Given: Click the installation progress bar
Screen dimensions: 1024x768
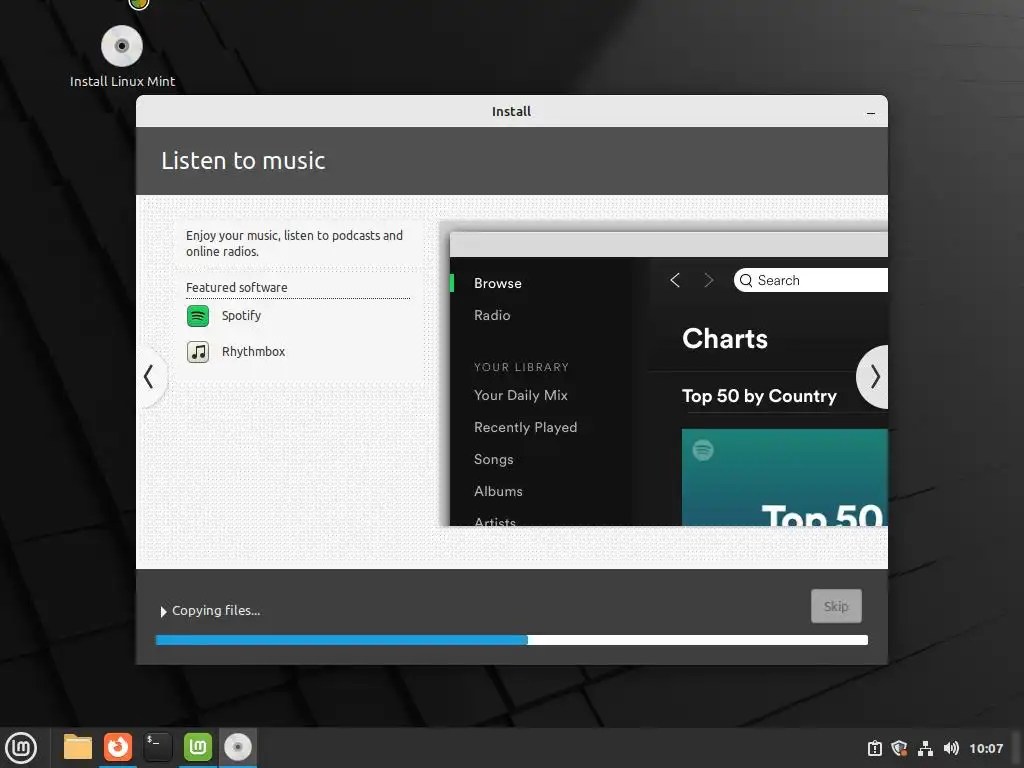Looking at the screenshot, I should click(512, 640).
